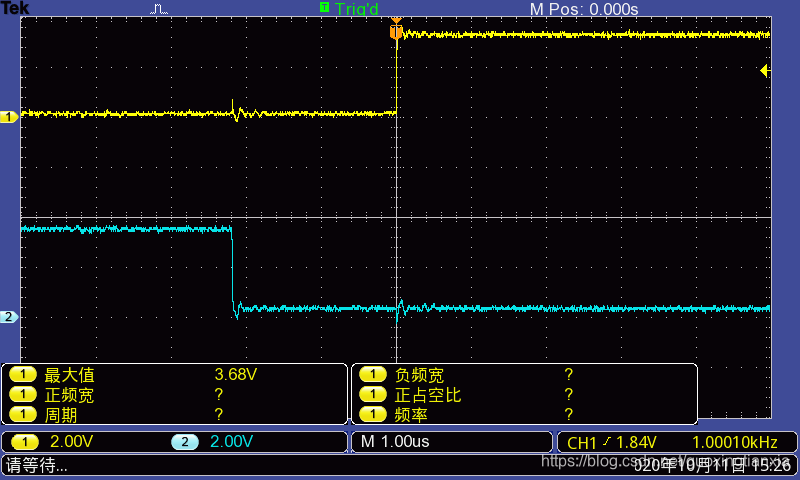Click the 负频宽 measurement label

[x=419, y=375]
